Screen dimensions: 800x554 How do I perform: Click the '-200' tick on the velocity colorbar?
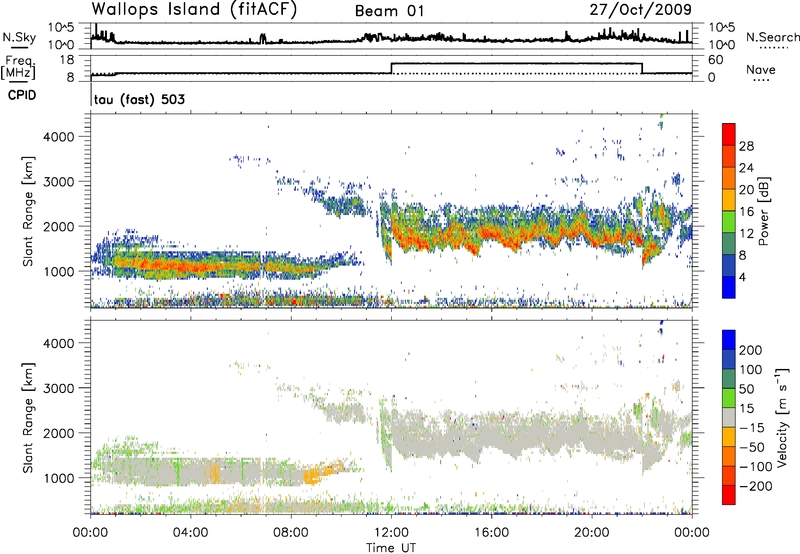(x=756, y=486)
